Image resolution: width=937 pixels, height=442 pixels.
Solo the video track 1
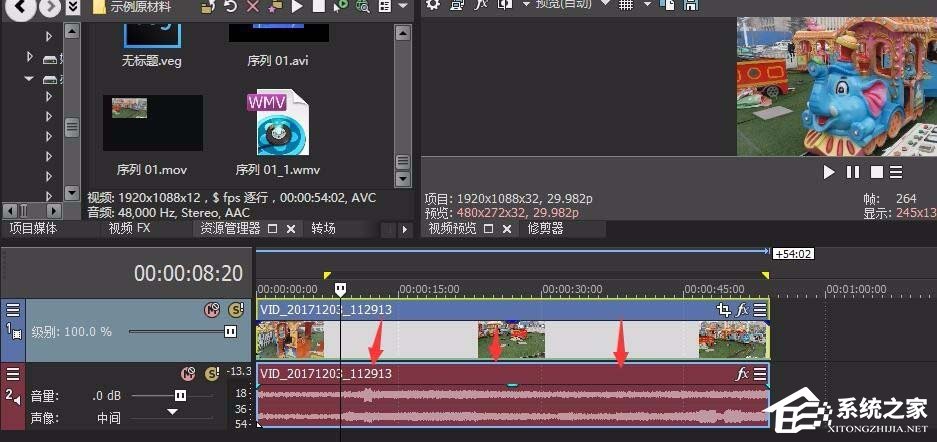point(235,310)
